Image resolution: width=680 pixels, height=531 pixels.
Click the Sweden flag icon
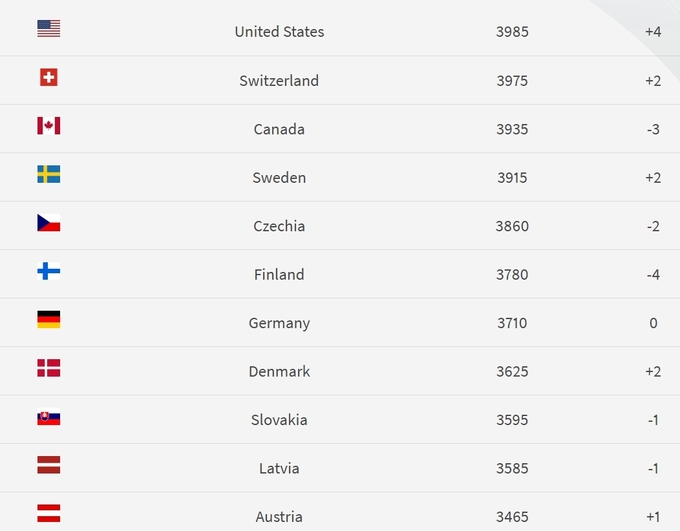click(48, 175)
